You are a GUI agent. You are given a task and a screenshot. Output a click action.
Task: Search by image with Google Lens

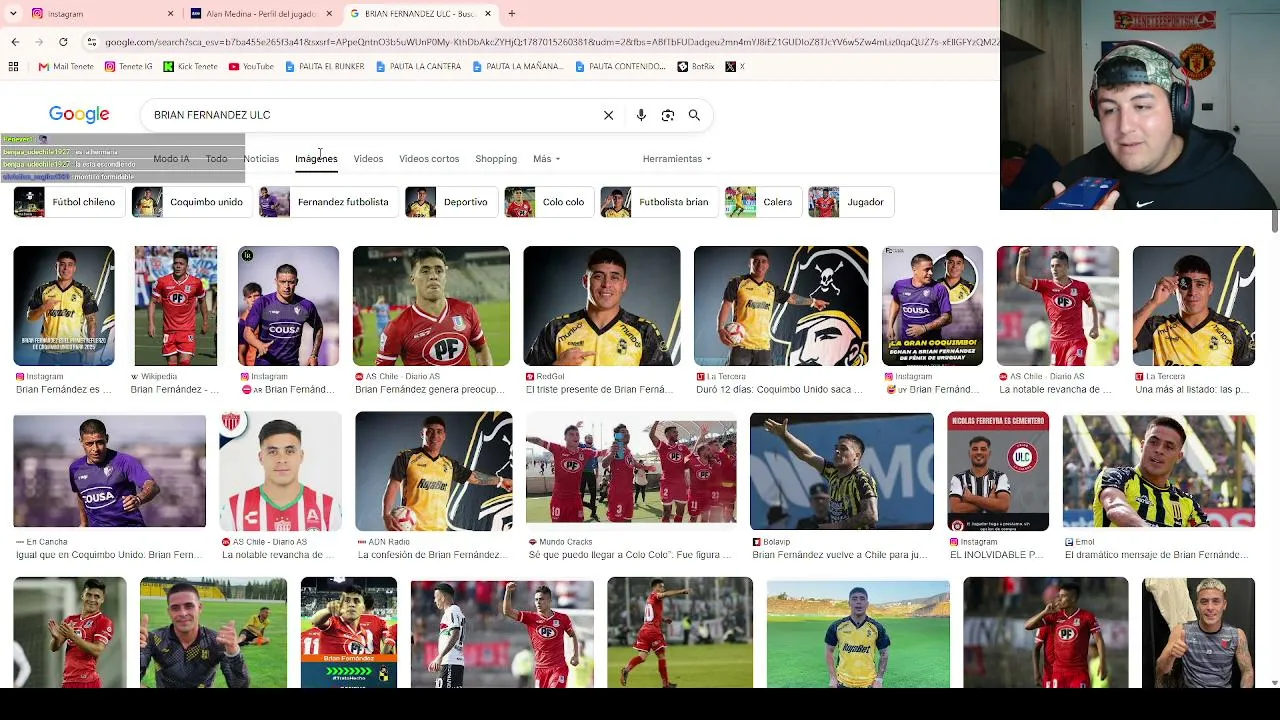click(668, 115)
